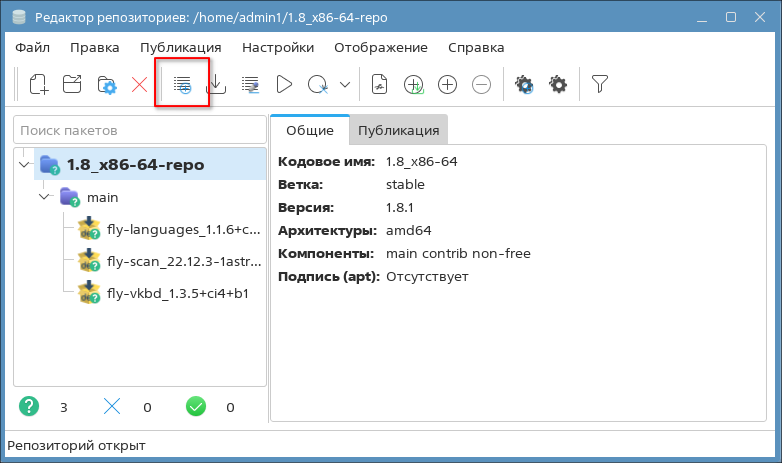This screenshot has height=463, width=782.
Task: Click the red X delete icon in toolbar
Action: (x=139, y=85)
